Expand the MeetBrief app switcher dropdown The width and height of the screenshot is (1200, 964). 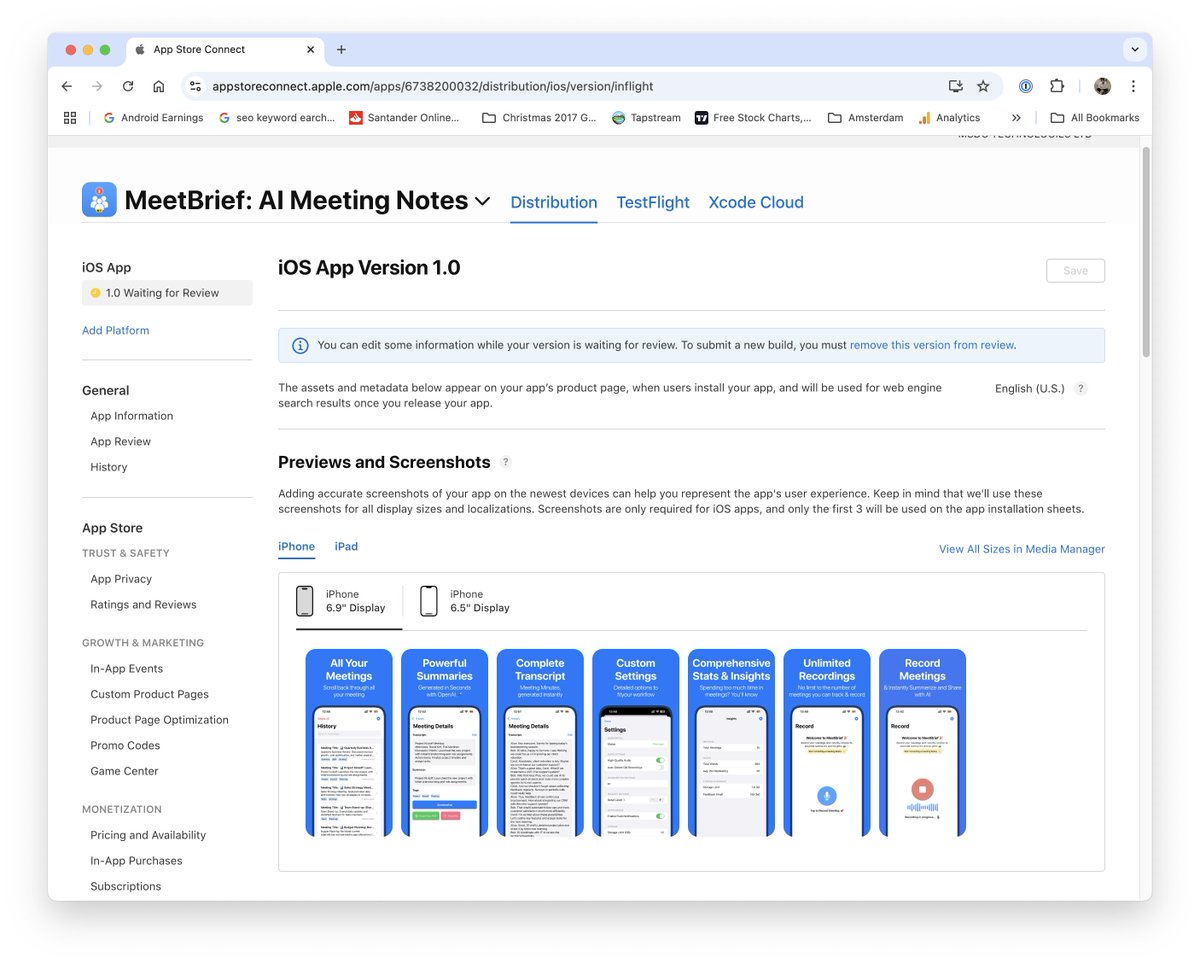482,201
